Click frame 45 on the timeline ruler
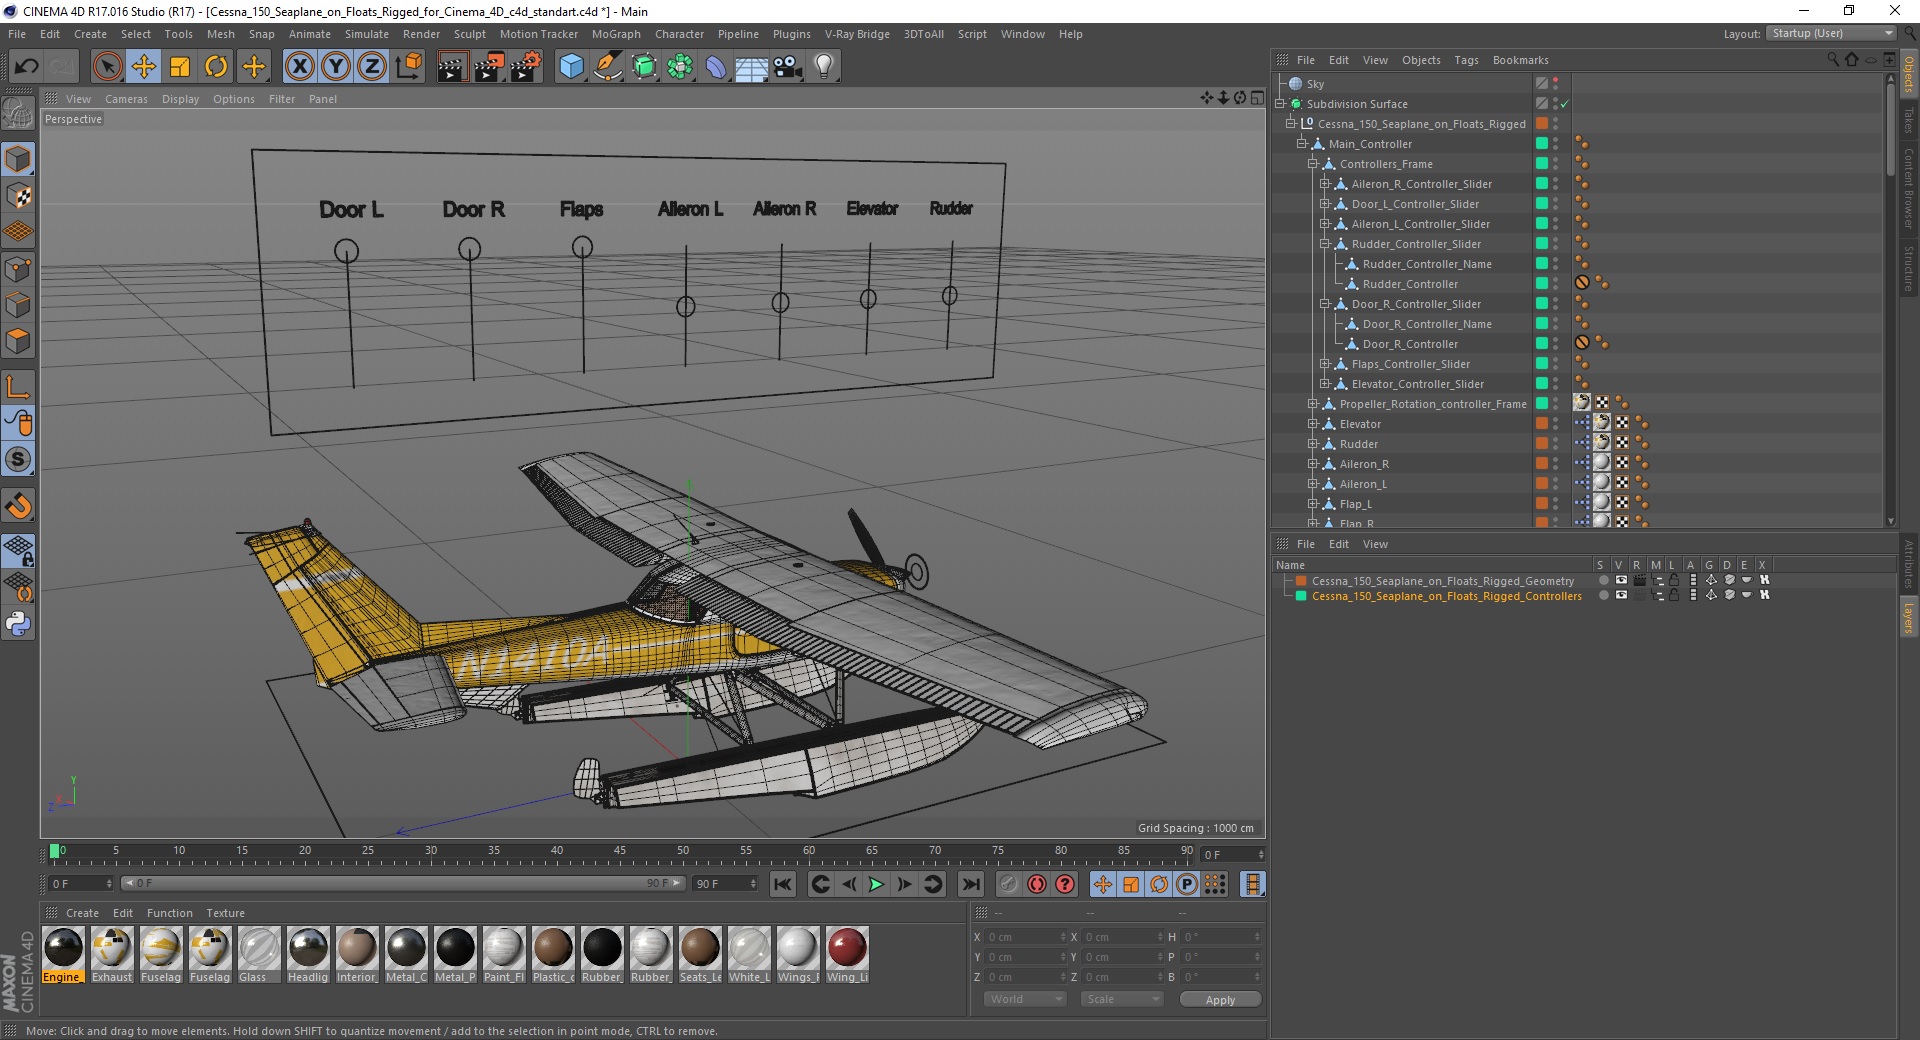Screen dimensions: 1920x1040 (620, 852)
